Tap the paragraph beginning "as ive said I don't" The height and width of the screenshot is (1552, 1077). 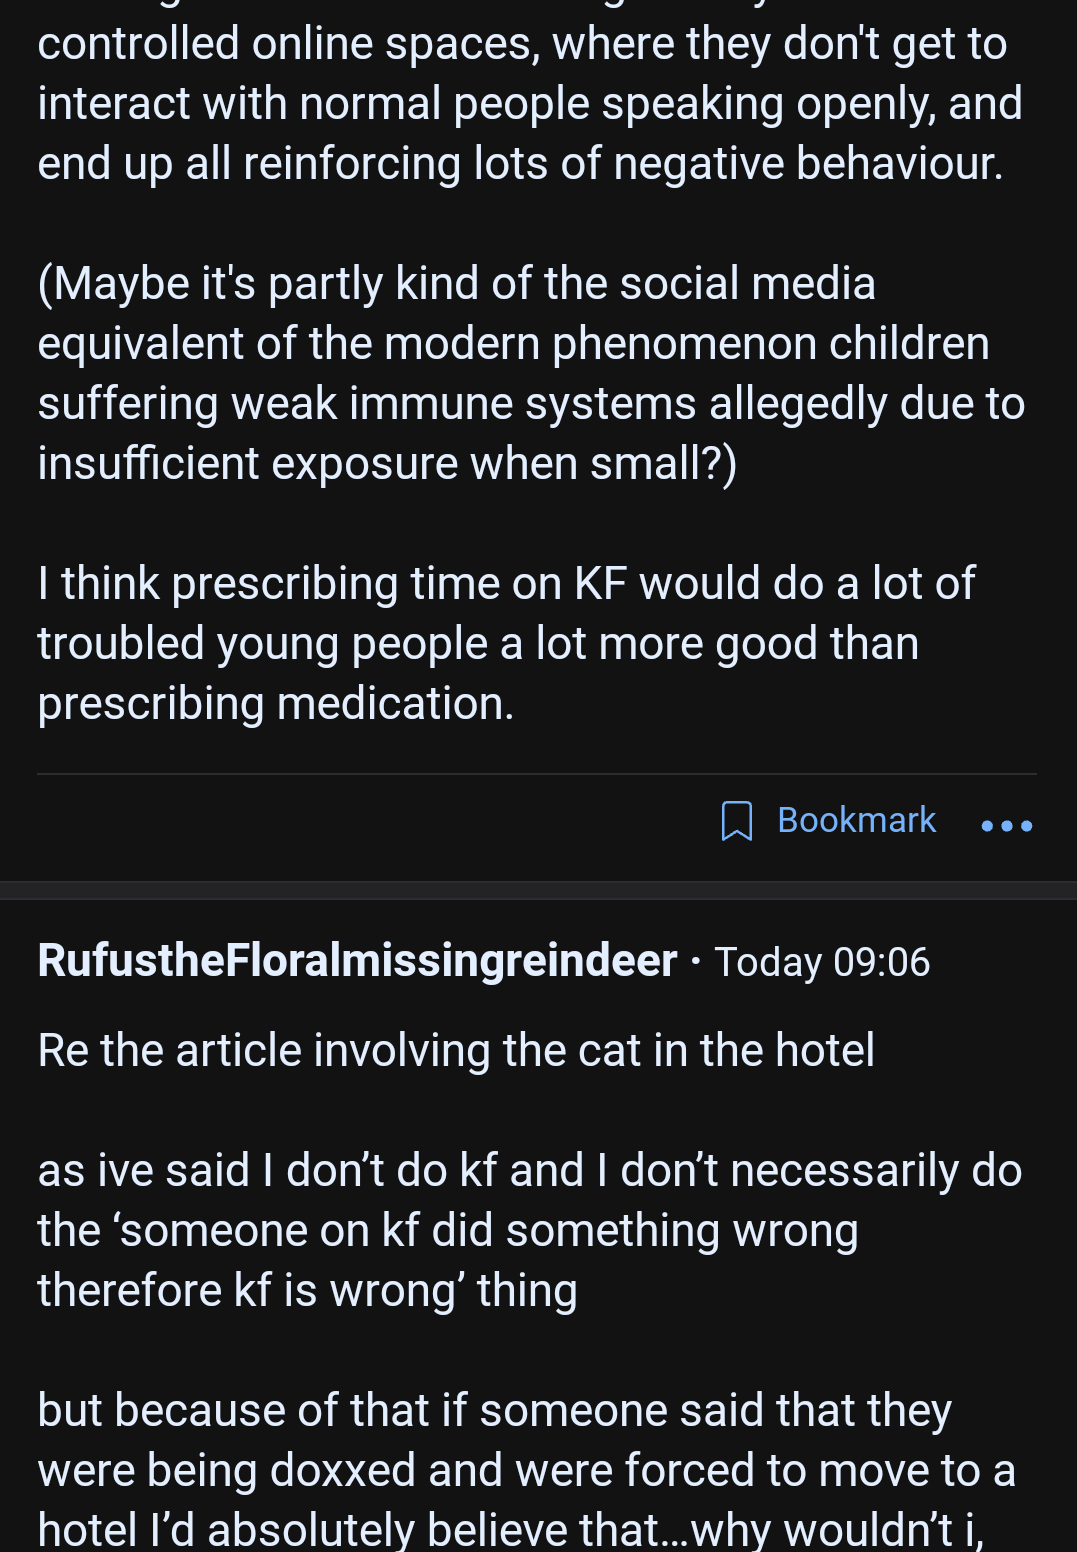click(x=530, y=1230)
